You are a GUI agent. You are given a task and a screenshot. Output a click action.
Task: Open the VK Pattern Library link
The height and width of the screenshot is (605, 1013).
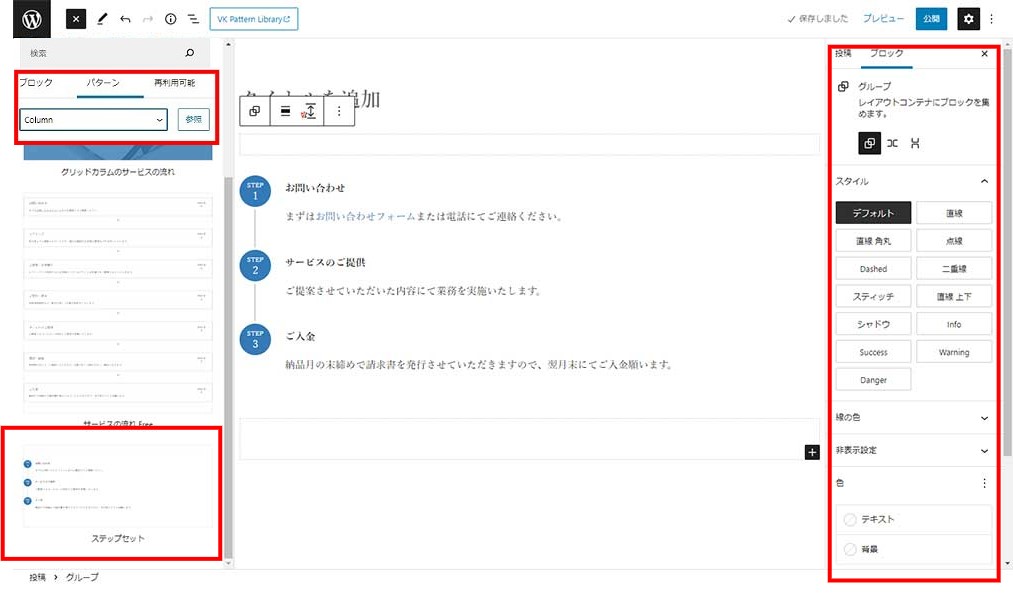tap(253, 19)
